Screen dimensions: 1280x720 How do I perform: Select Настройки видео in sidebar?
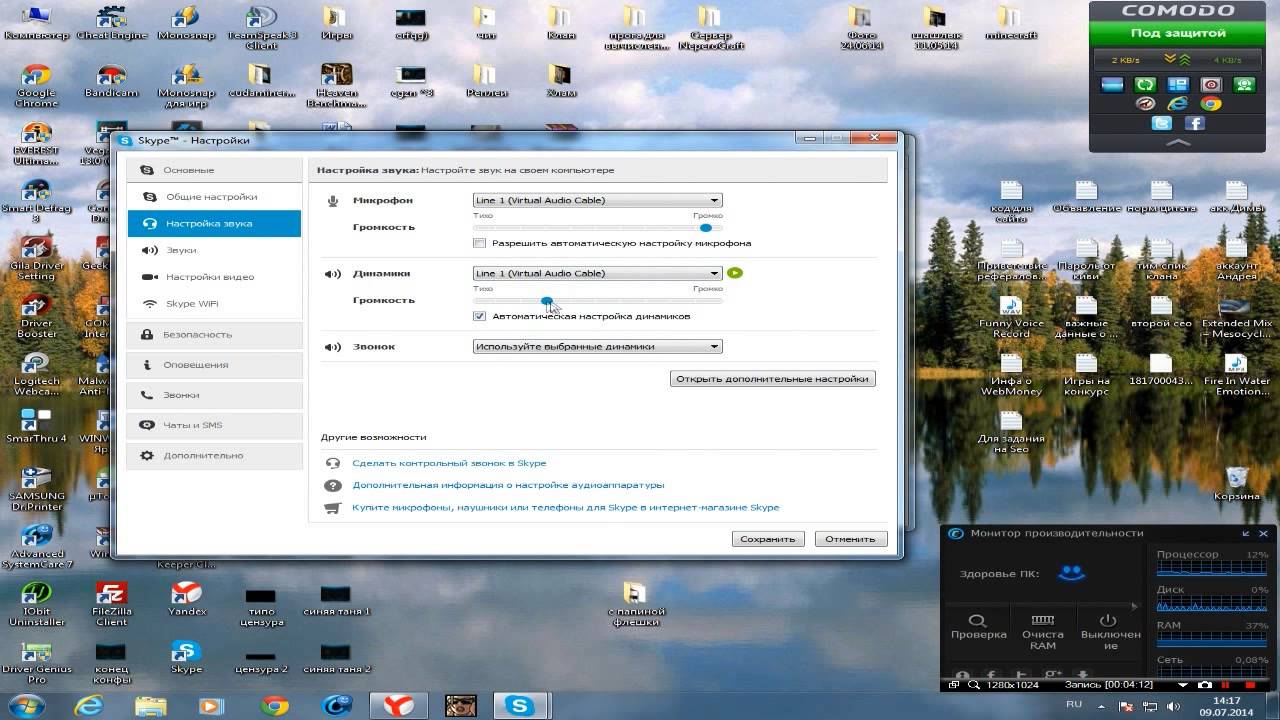point(215,277)
